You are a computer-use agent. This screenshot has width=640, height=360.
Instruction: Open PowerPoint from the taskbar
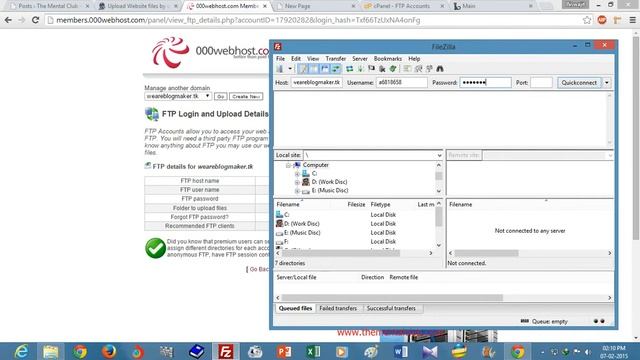click(x=284, y=351)
